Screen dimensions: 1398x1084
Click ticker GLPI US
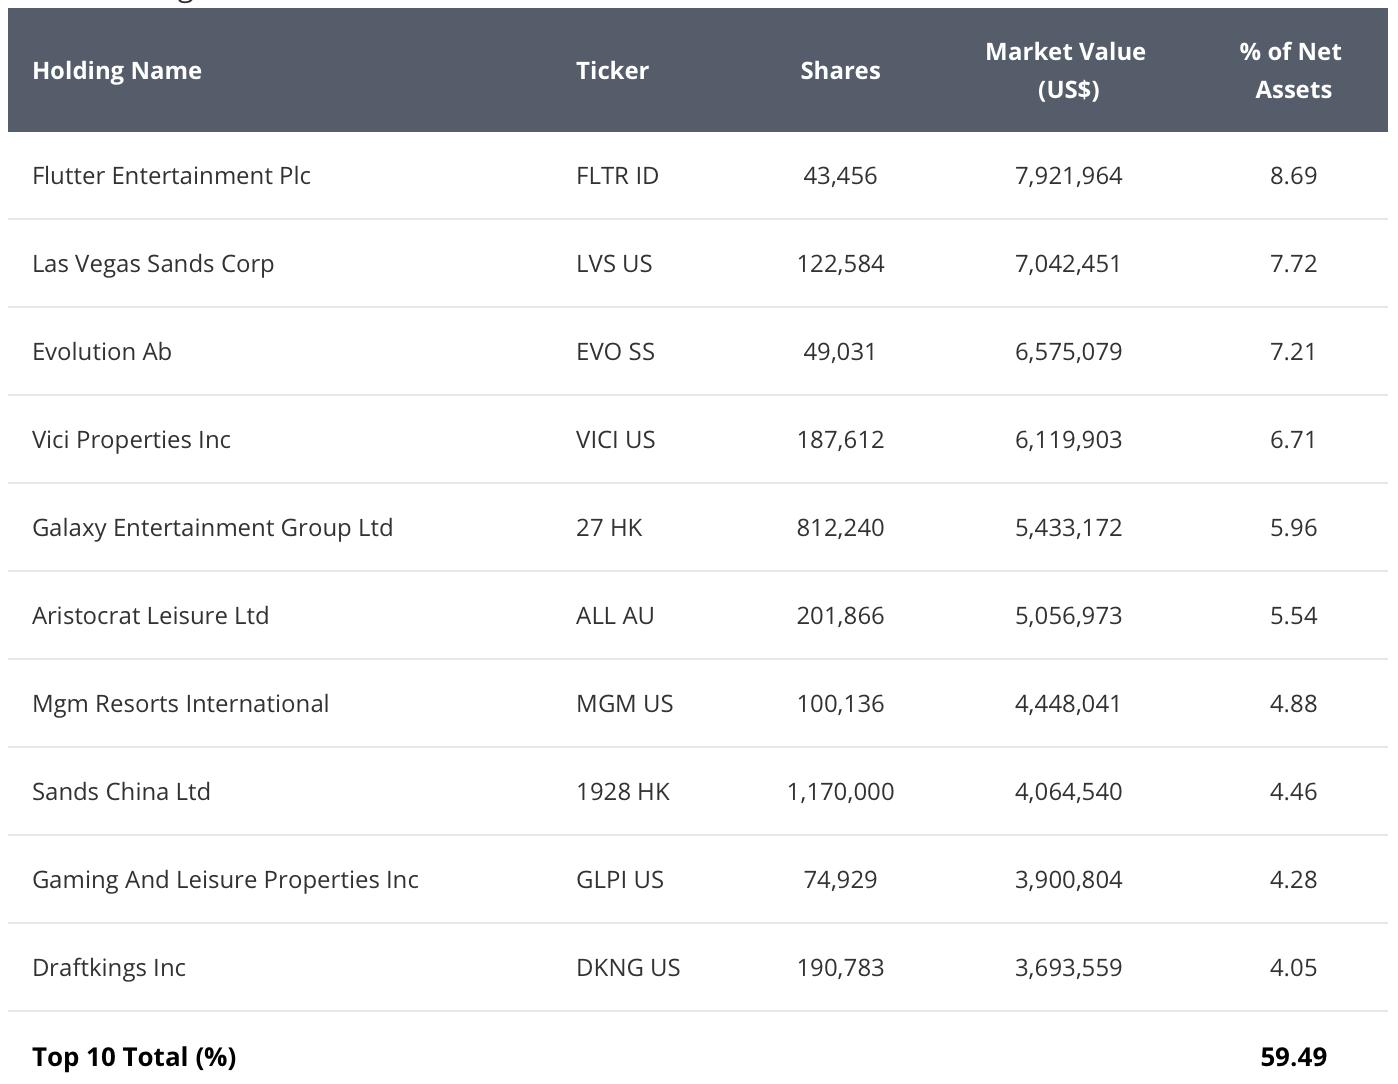click(620, 879)
